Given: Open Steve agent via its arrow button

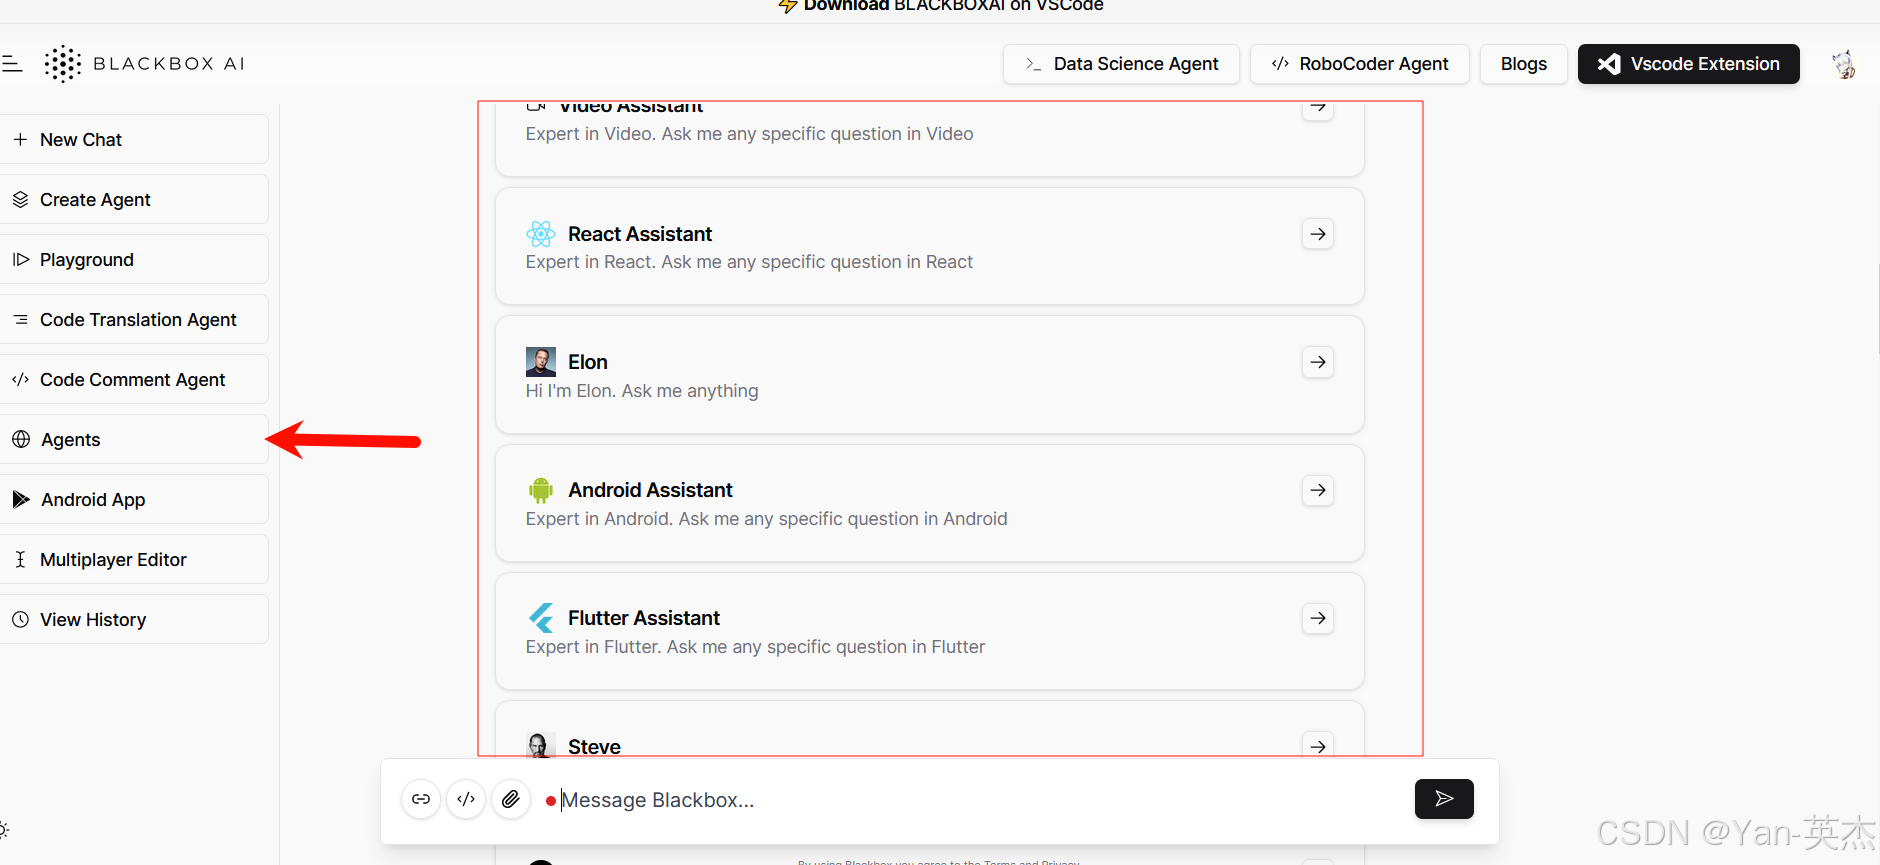Looking at the screenshot, I should 1318,746.
